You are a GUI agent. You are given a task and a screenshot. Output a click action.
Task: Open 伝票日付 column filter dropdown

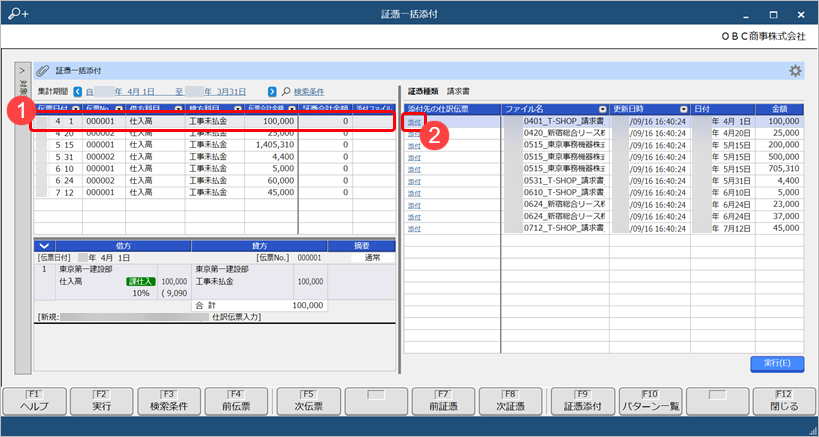76,109
